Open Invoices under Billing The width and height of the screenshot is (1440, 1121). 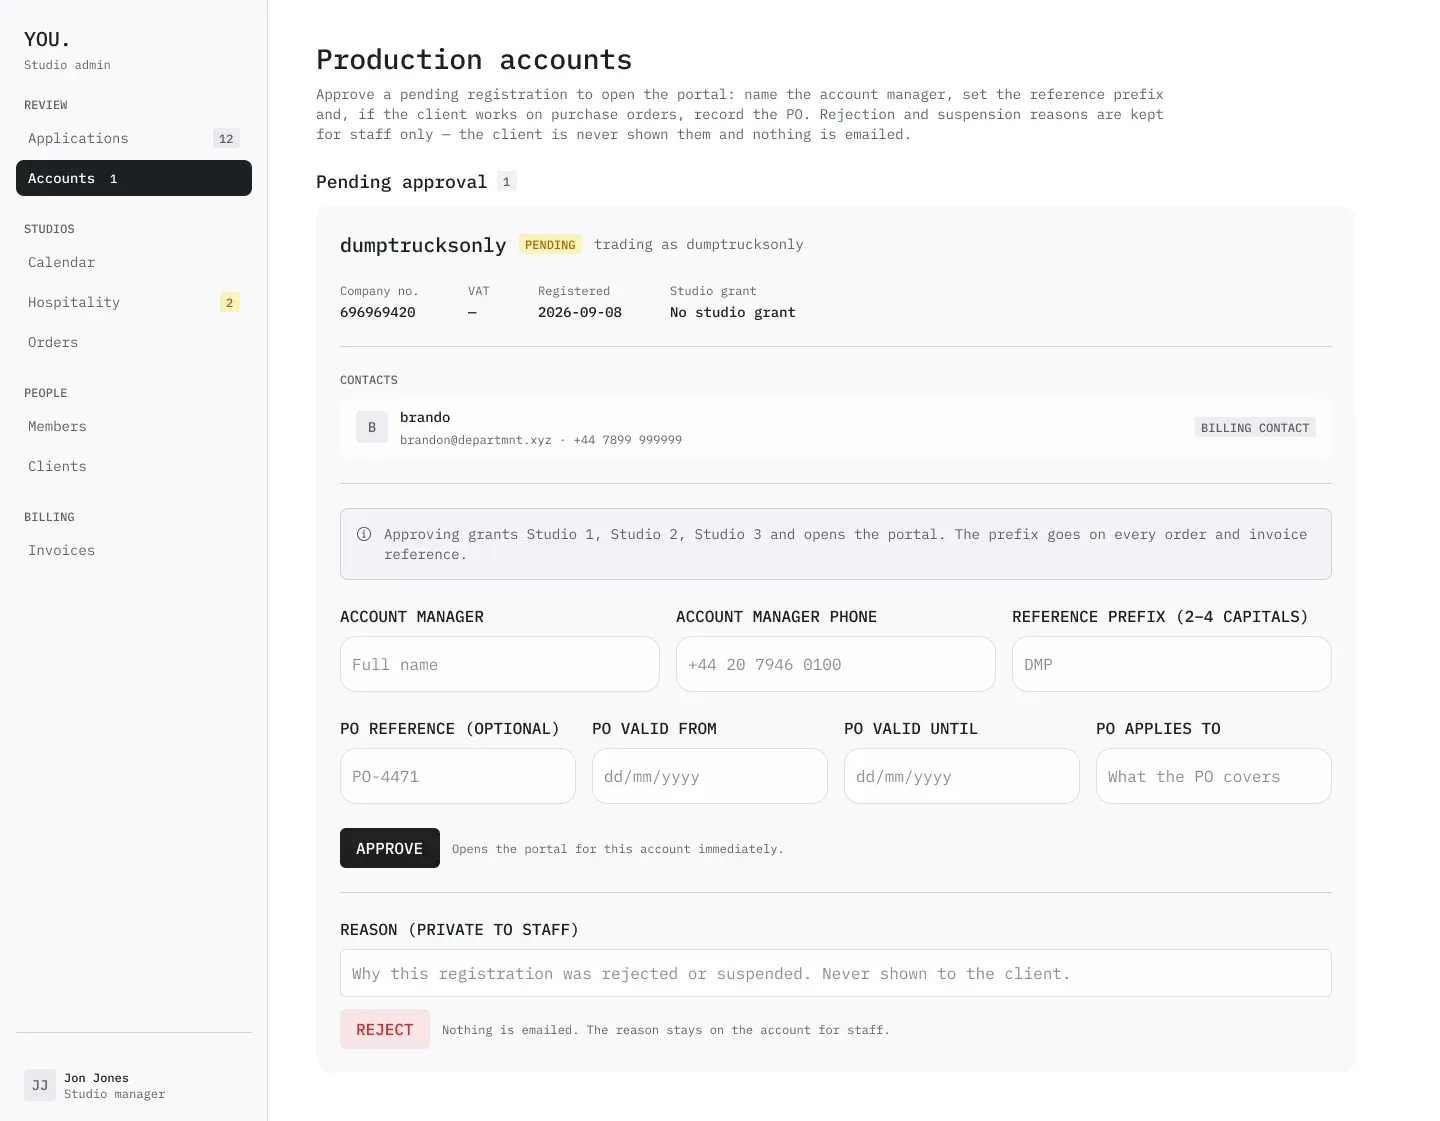[134, 550]
